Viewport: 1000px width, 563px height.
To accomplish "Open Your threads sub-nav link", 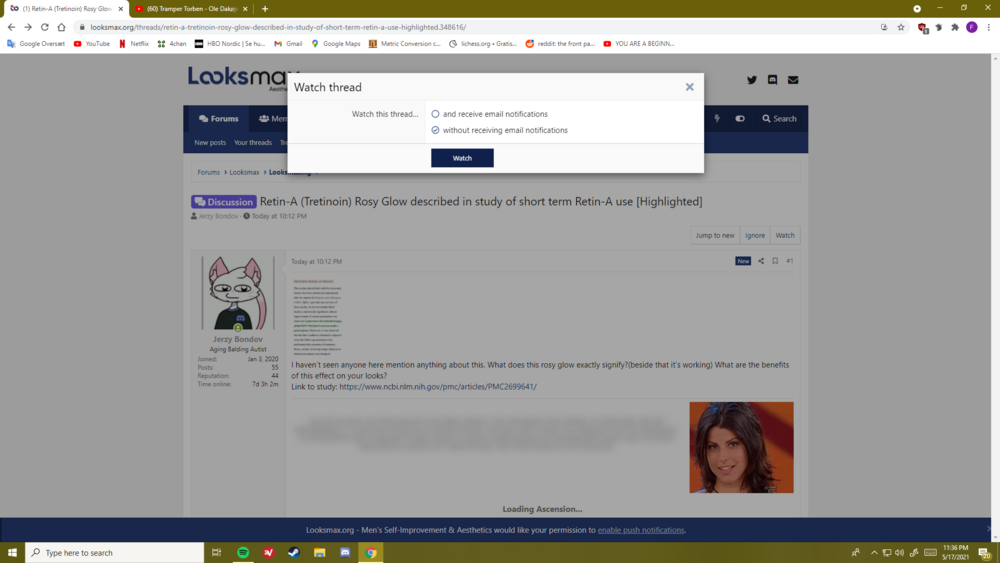I will (253, 143).
